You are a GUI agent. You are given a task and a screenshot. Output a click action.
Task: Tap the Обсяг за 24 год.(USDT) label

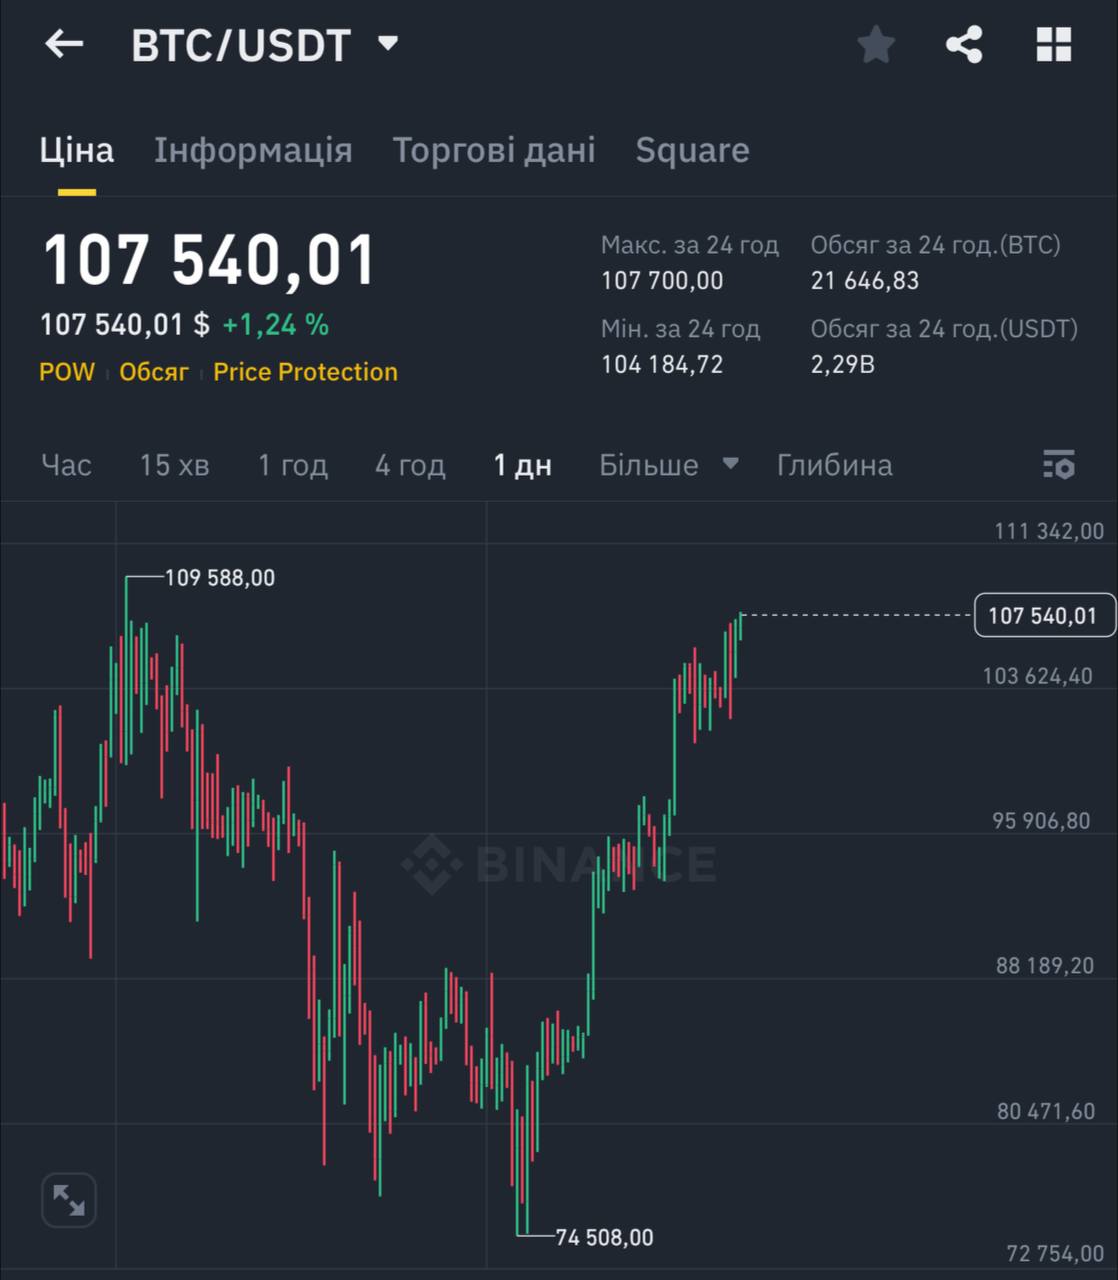point(945,329)
